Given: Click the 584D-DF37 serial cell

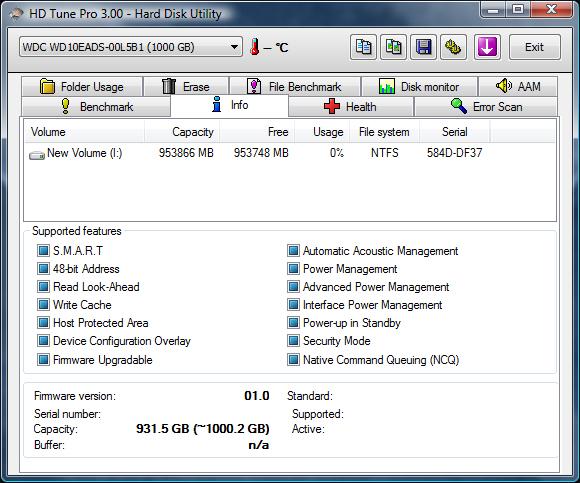Looking at the screenshot, I should coord(455,153).
